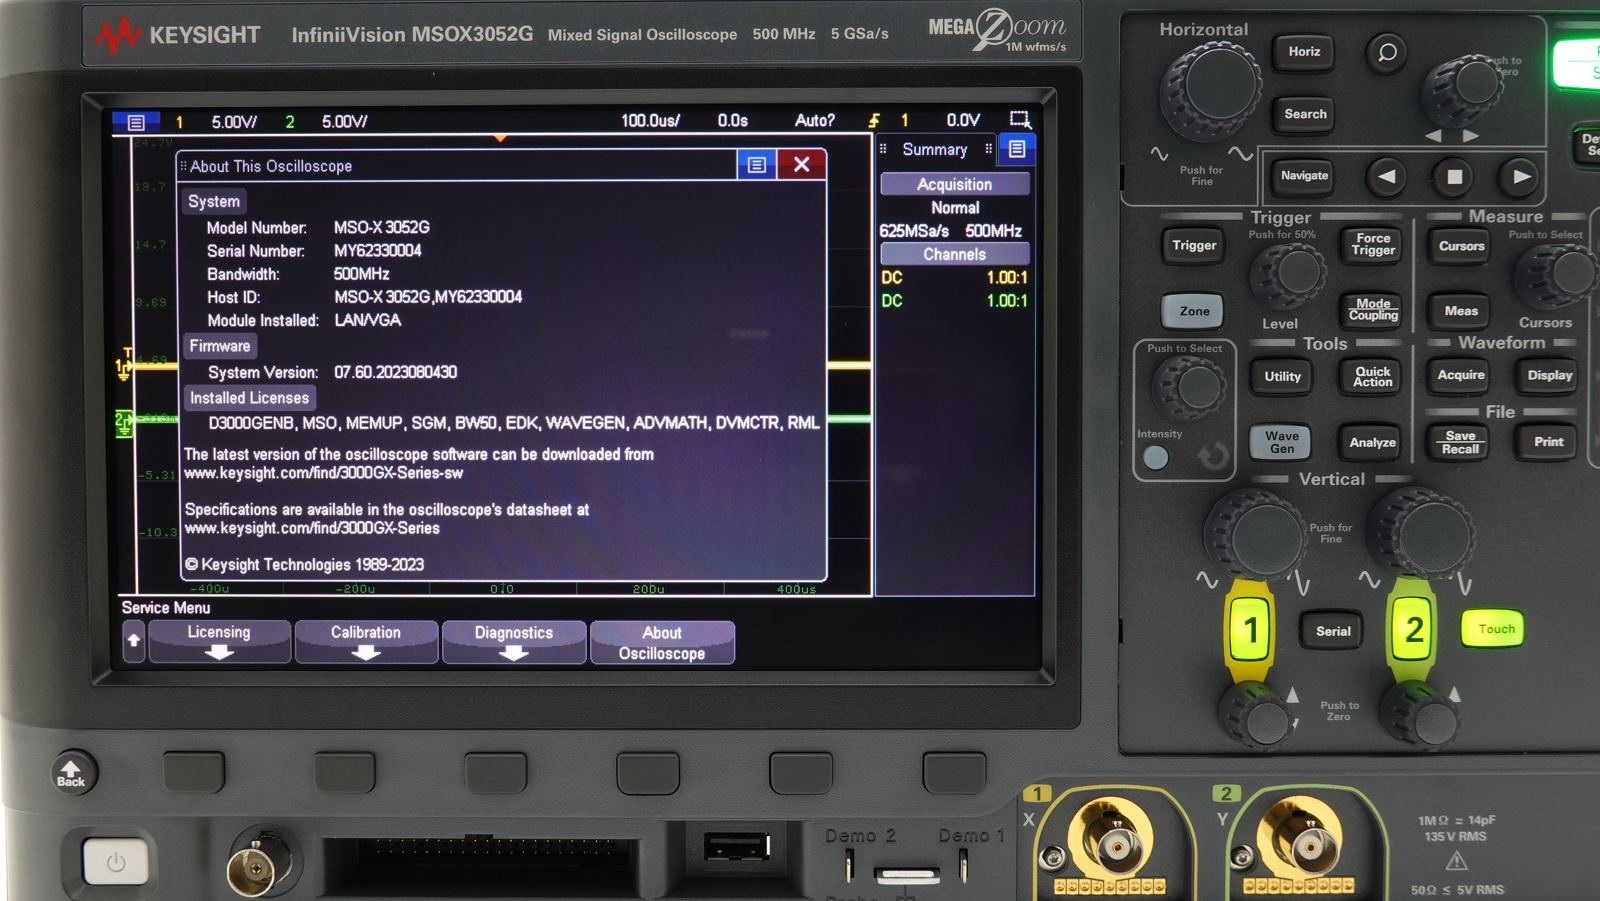The image size is (1600, 901).
Task: Push the Meas button
Action: click(x=1461, y=311)
